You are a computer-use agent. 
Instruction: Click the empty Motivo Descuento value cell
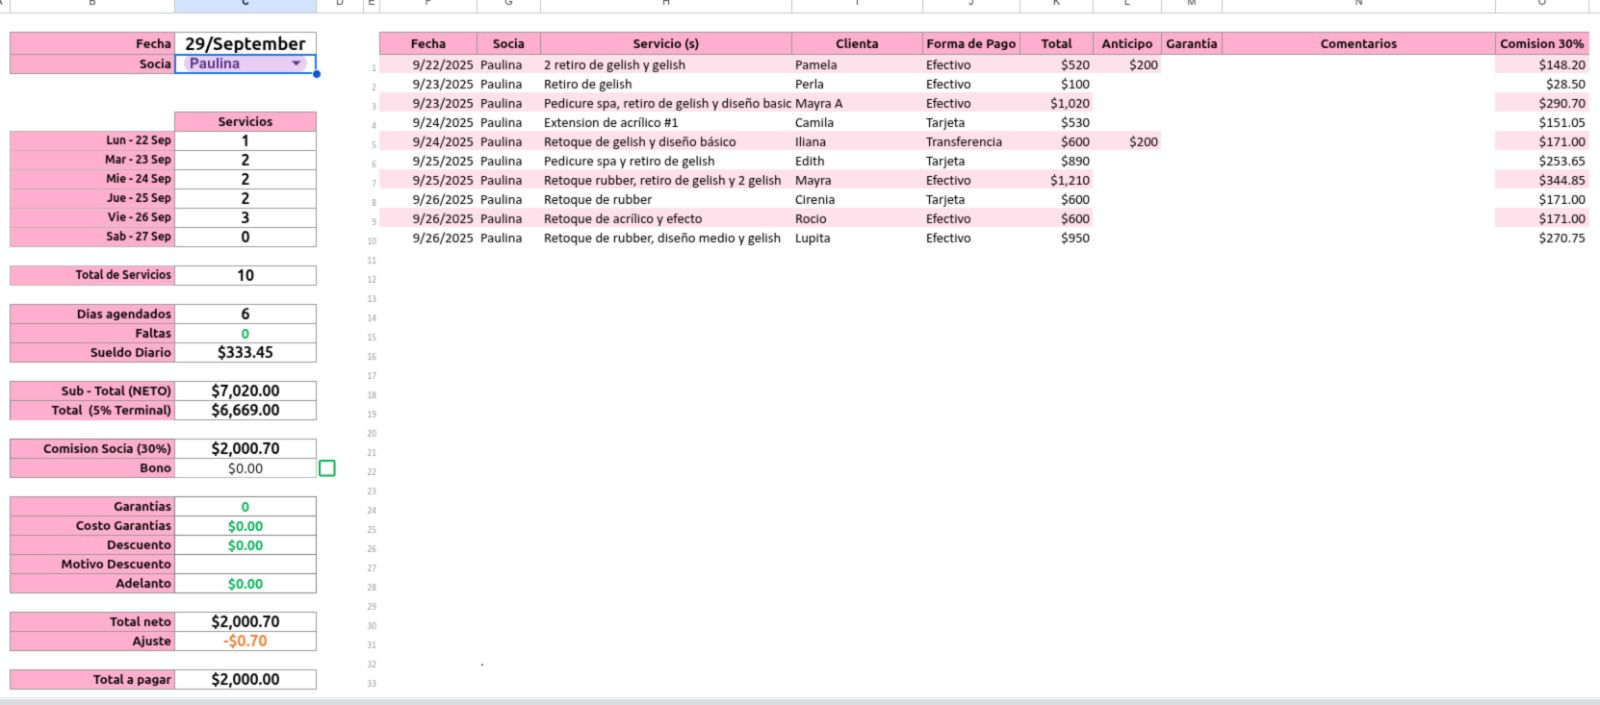(x=245, y=564)
